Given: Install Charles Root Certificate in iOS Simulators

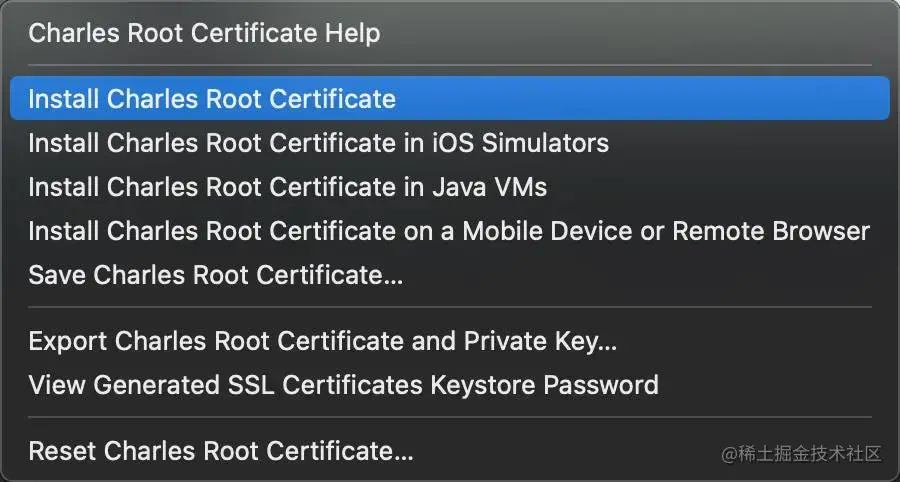Looking at the screenshot, I should (x=449, y=143).
